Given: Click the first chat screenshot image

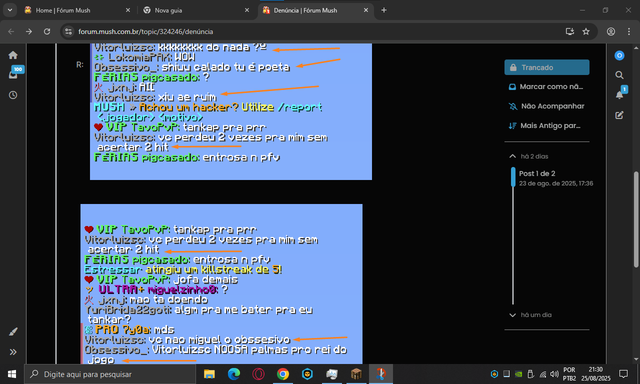Looking at the screenshot, I should coord(231,111).
